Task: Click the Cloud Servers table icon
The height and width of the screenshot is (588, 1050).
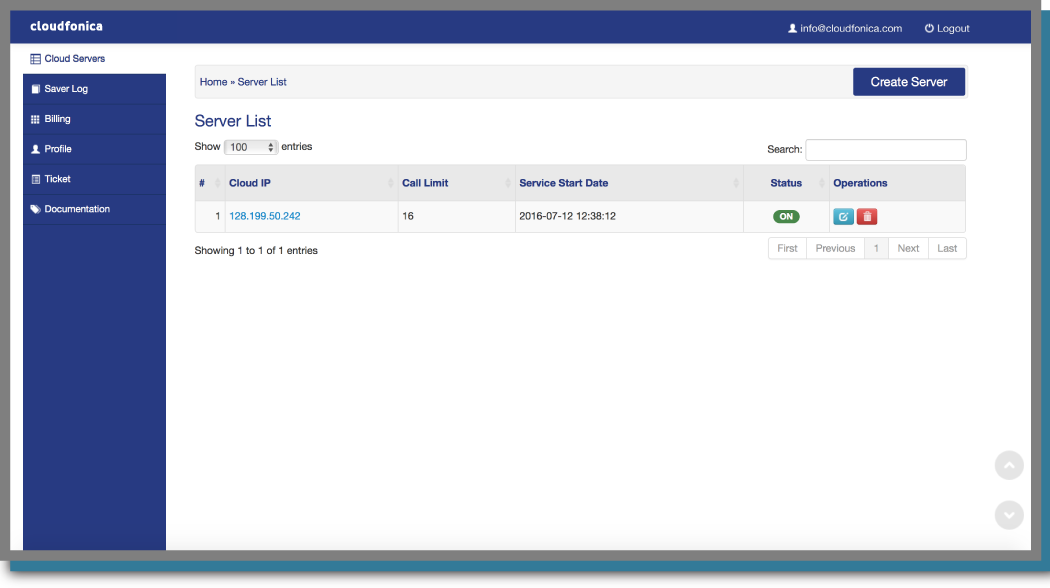Action: pyautogui.click(x=35, y=59)
